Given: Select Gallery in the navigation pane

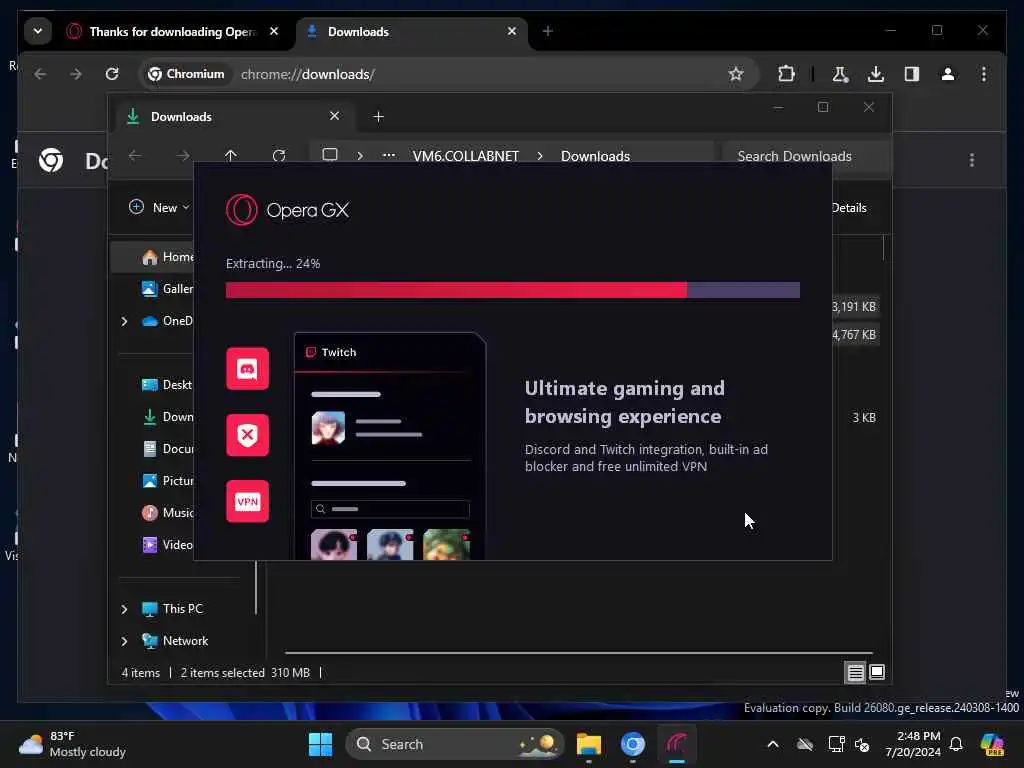Looking at the screenshot, I should (x=167, y=289).
